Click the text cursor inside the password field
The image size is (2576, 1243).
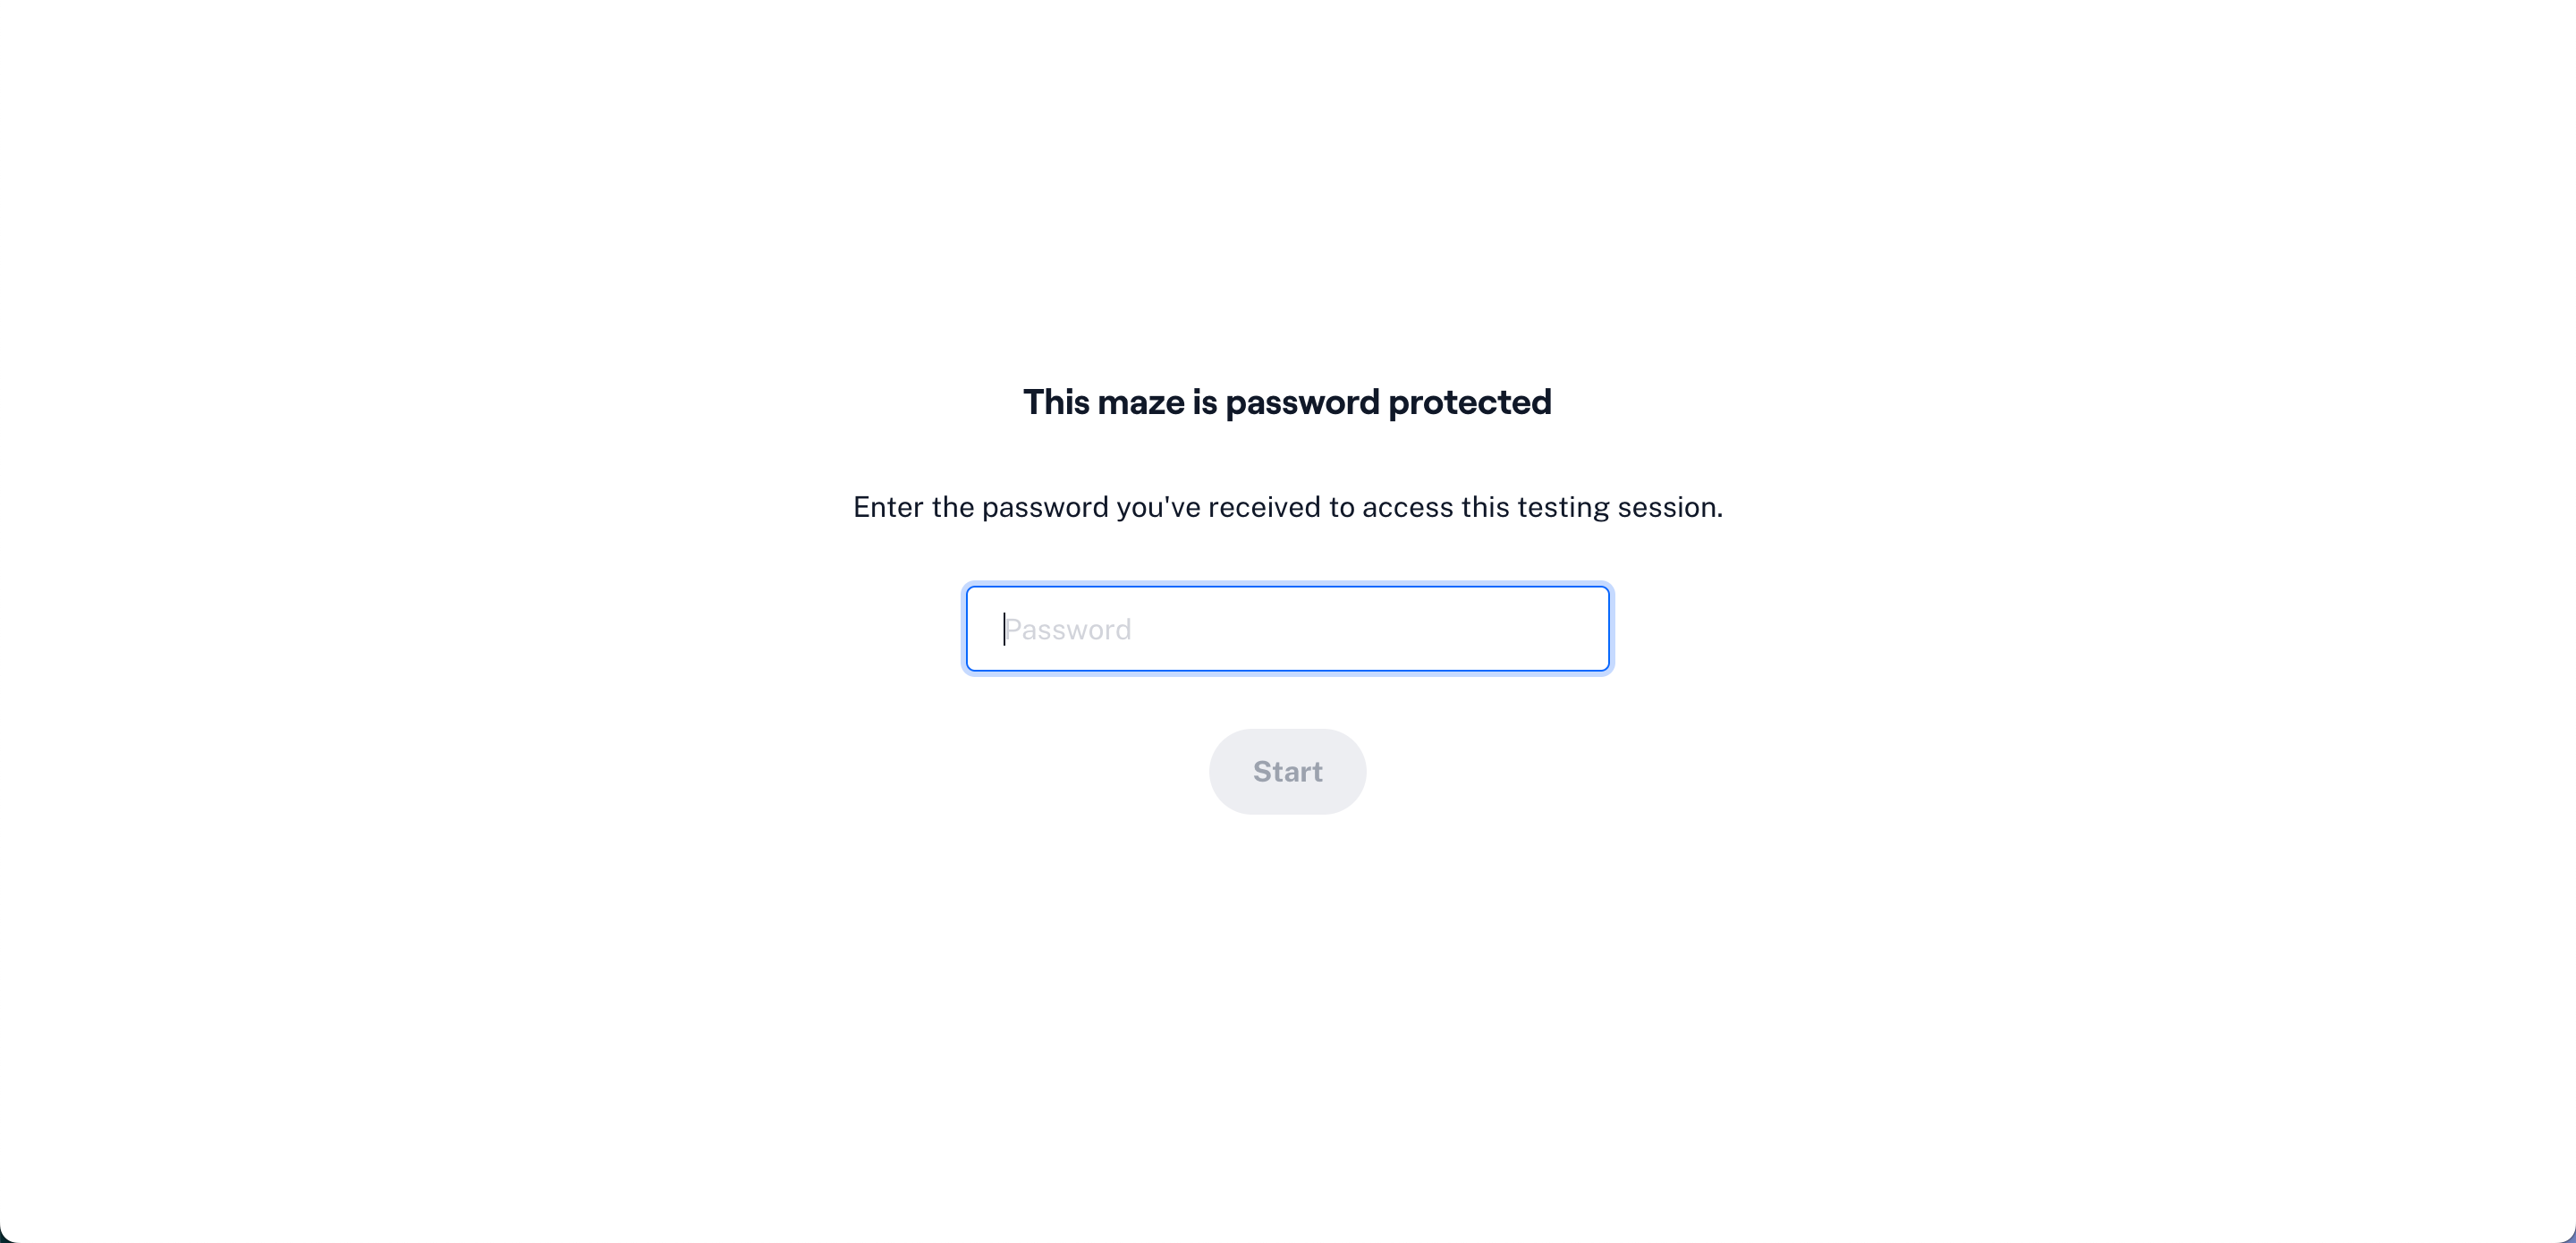1004,629
